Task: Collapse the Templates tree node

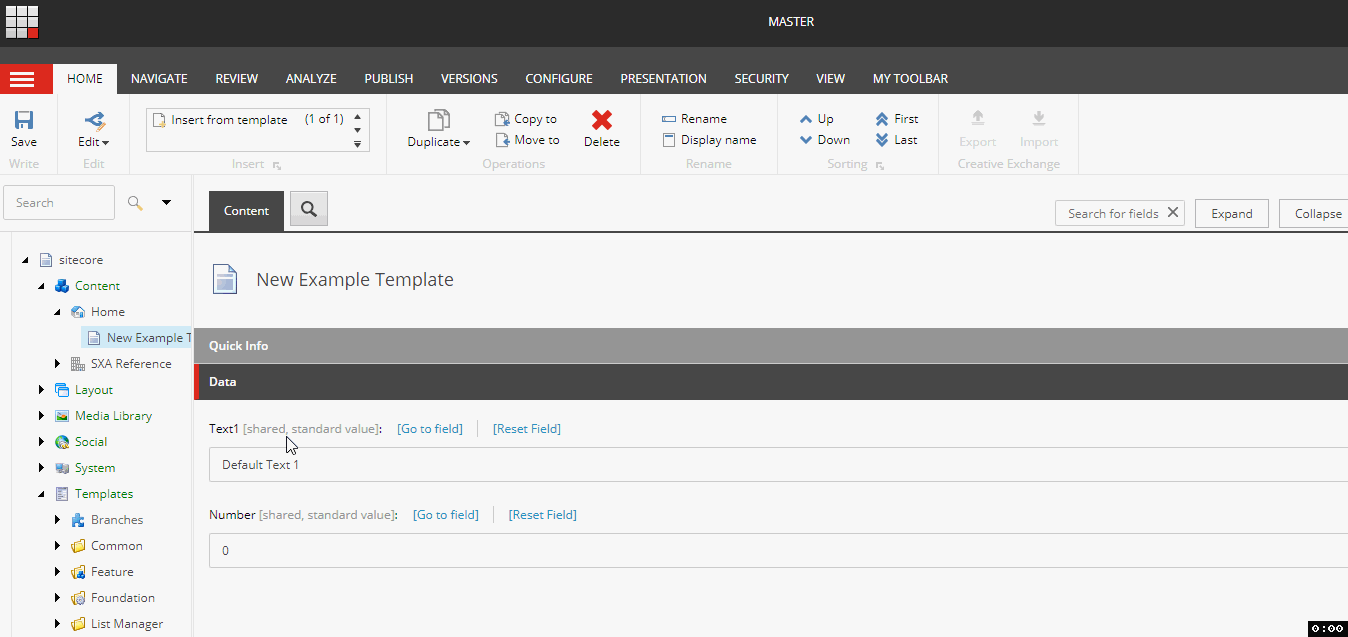Action: (42, 494)
